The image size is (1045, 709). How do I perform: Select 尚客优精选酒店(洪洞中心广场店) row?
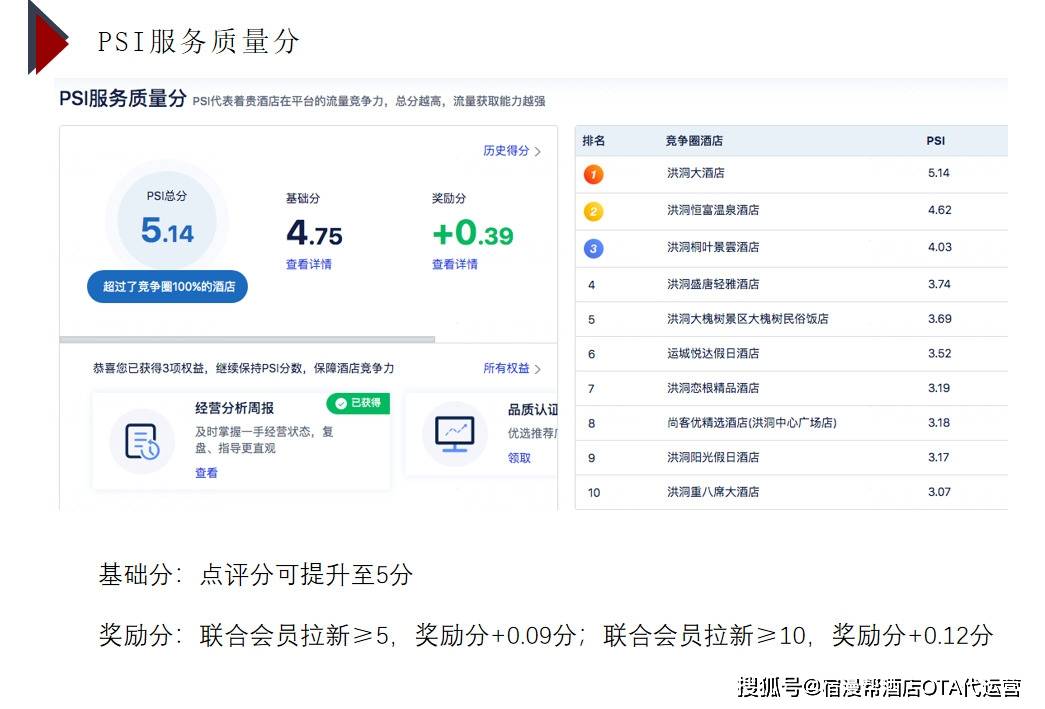coord(751,423)
